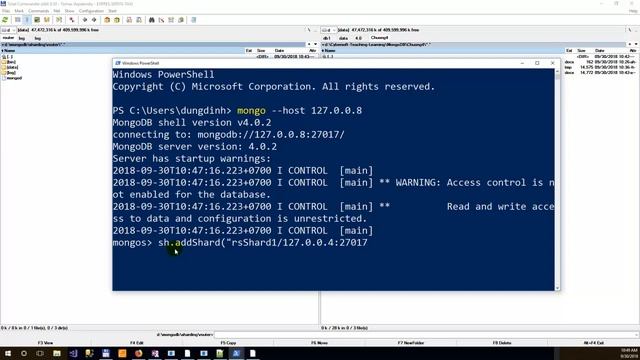Viewport: 640px width, 360px height.
Task: Click the Total Commander floppy taskbar icon
Action: click(106, 353)
